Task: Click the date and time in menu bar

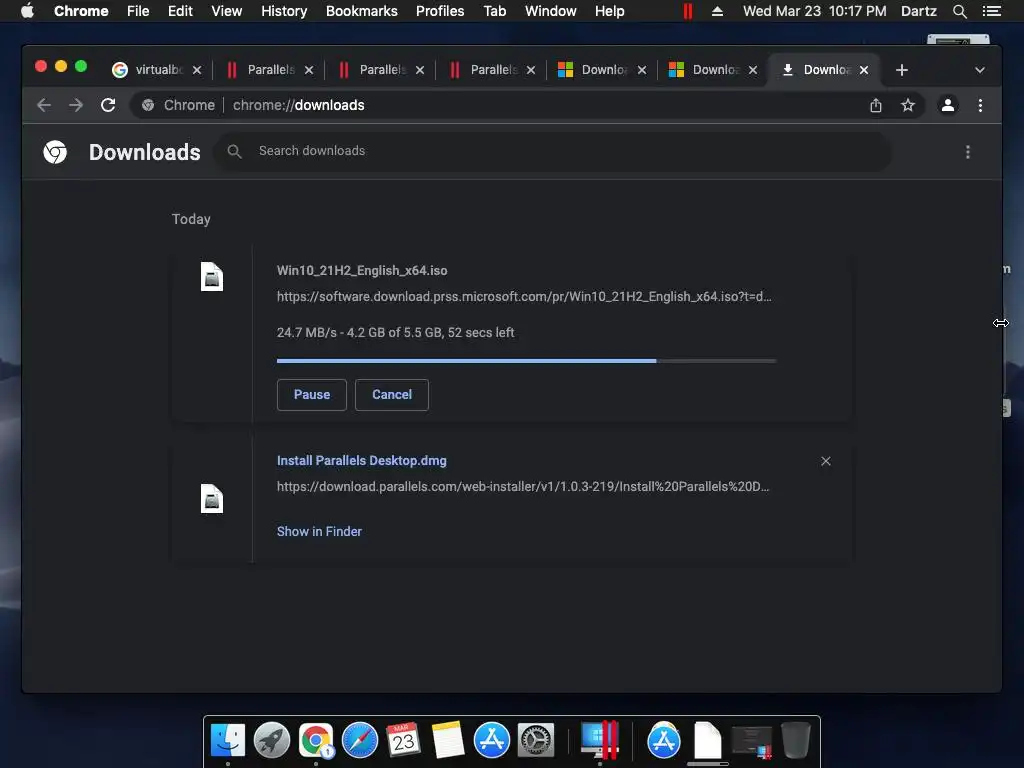Action: (814, 11)
